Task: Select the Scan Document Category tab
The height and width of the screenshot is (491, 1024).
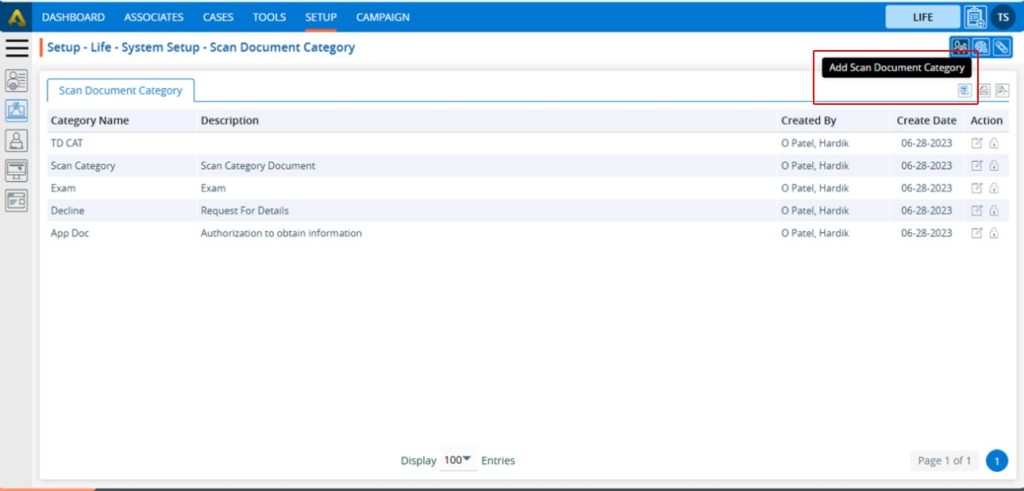Action: pos(120,90)
